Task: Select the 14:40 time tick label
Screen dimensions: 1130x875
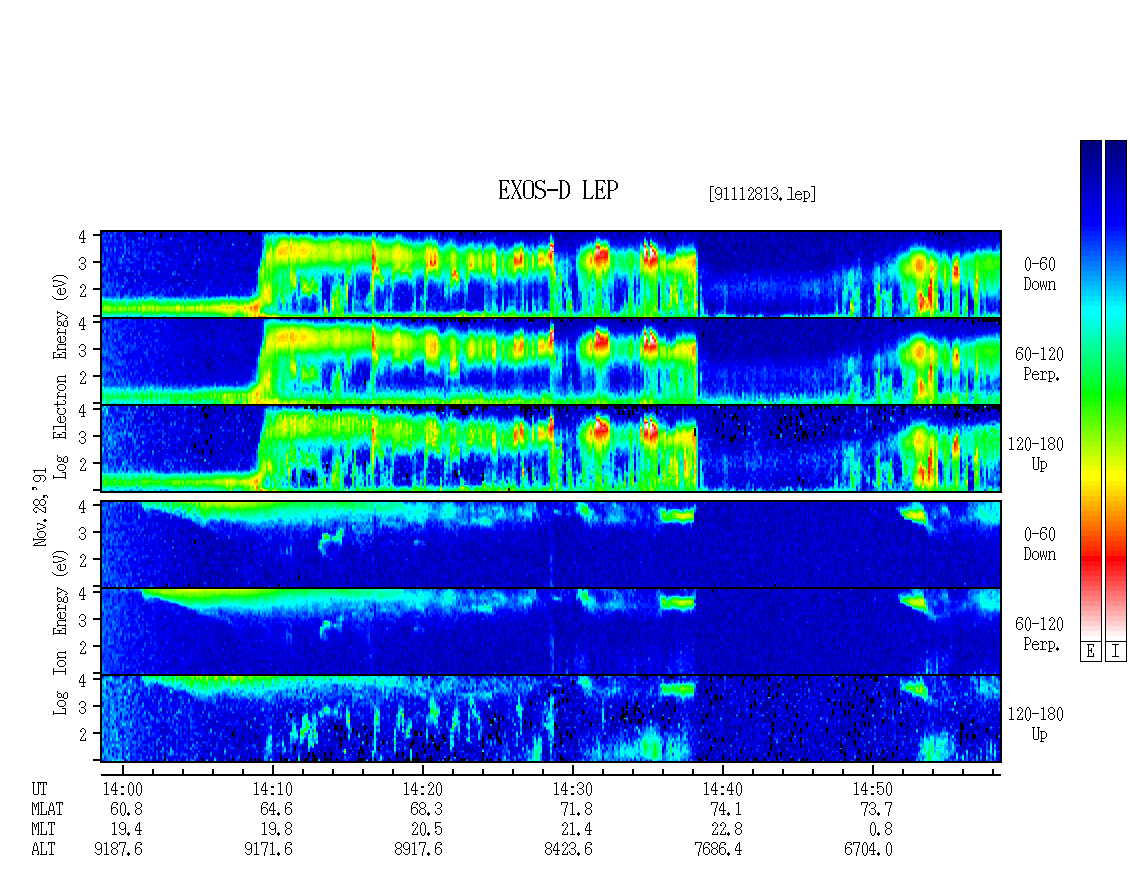Action: [722, 789]
